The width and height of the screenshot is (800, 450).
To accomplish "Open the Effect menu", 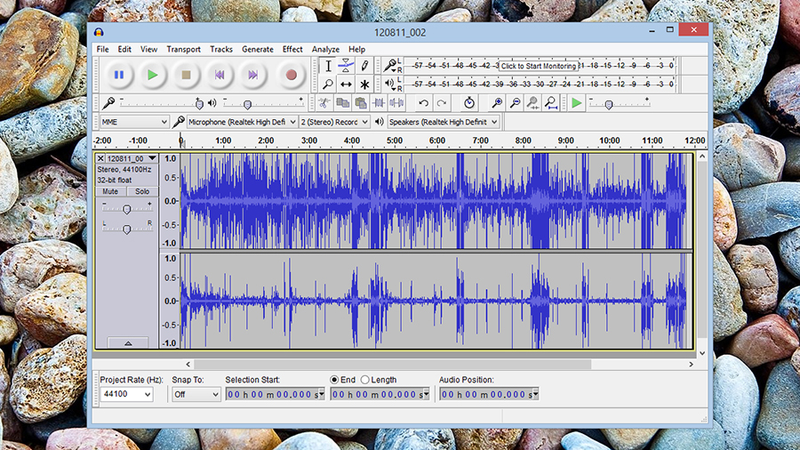I will [x=292, y=49].
